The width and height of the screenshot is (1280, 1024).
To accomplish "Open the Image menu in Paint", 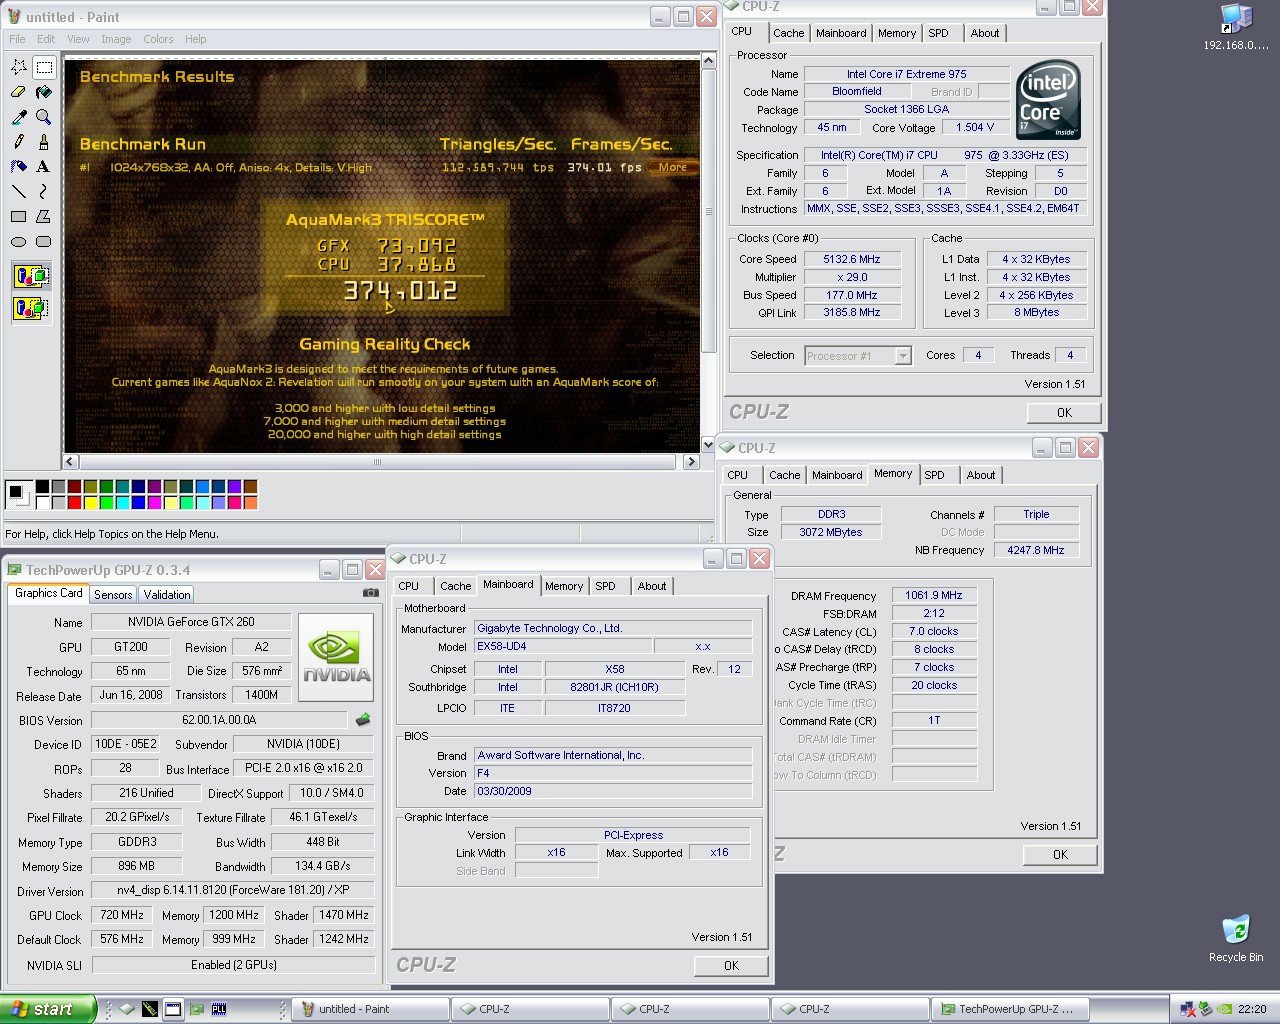I will click(x=116, y=39).
